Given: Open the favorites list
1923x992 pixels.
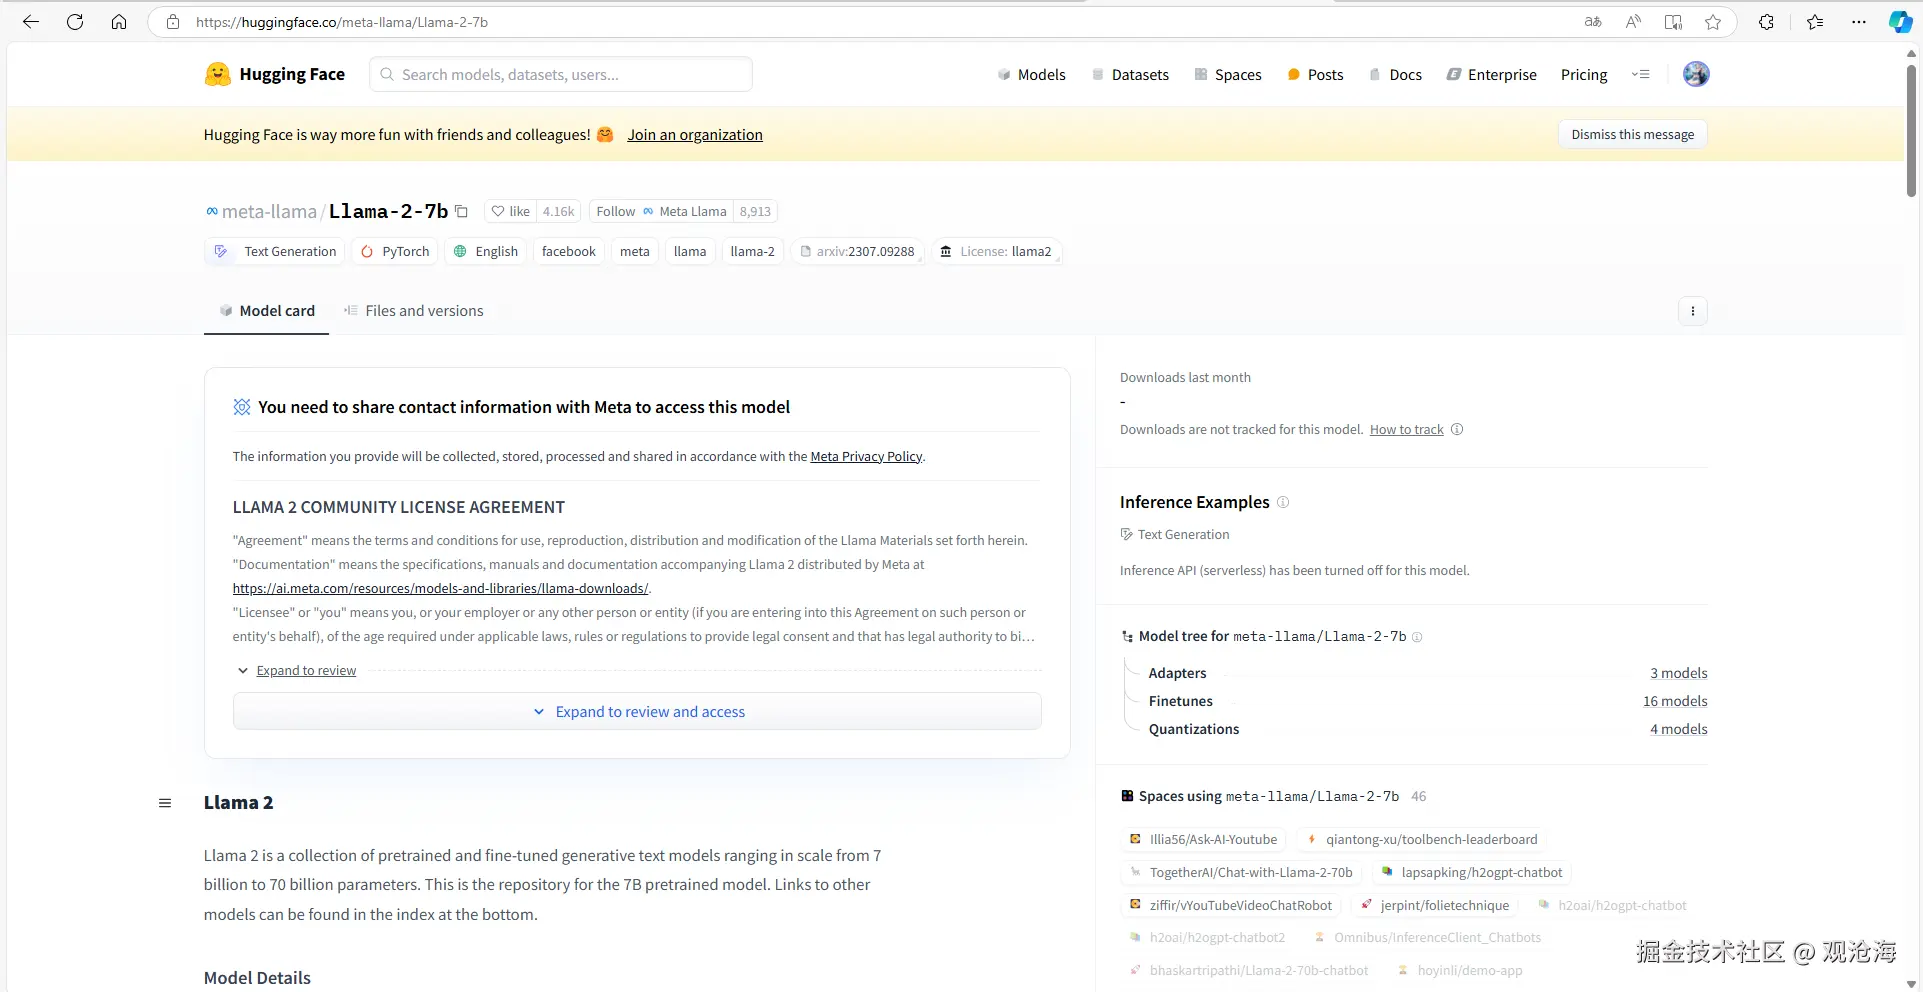Looking at the screenshot, I should click(1815, 22).
